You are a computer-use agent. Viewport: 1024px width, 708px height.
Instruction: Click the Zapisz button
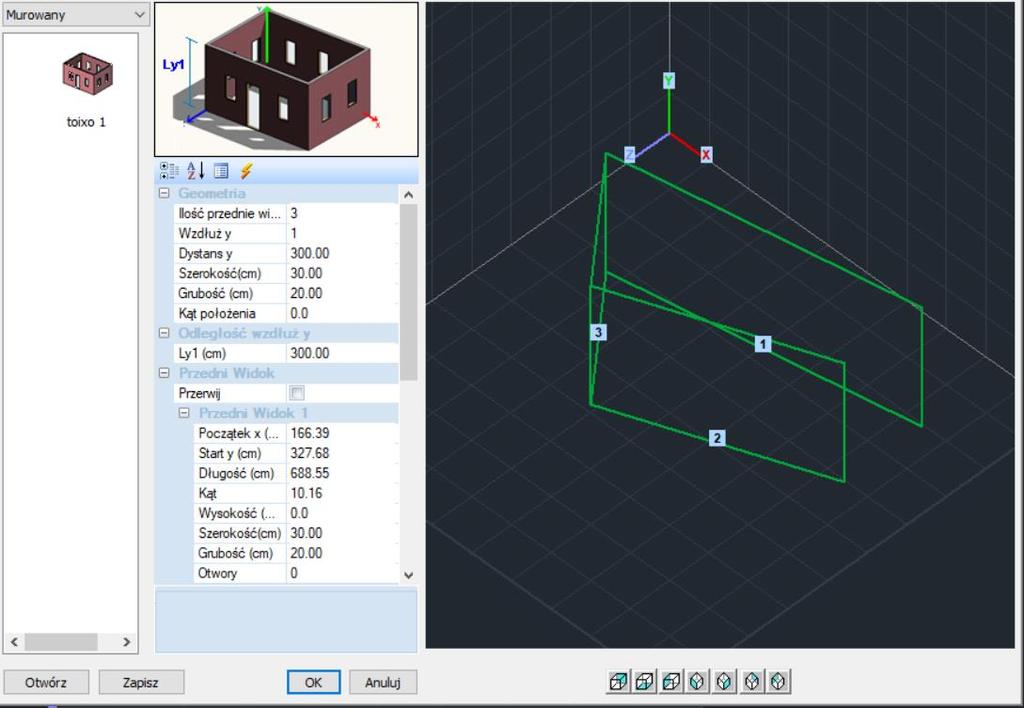pyautogui.click(x=141, y=683)
